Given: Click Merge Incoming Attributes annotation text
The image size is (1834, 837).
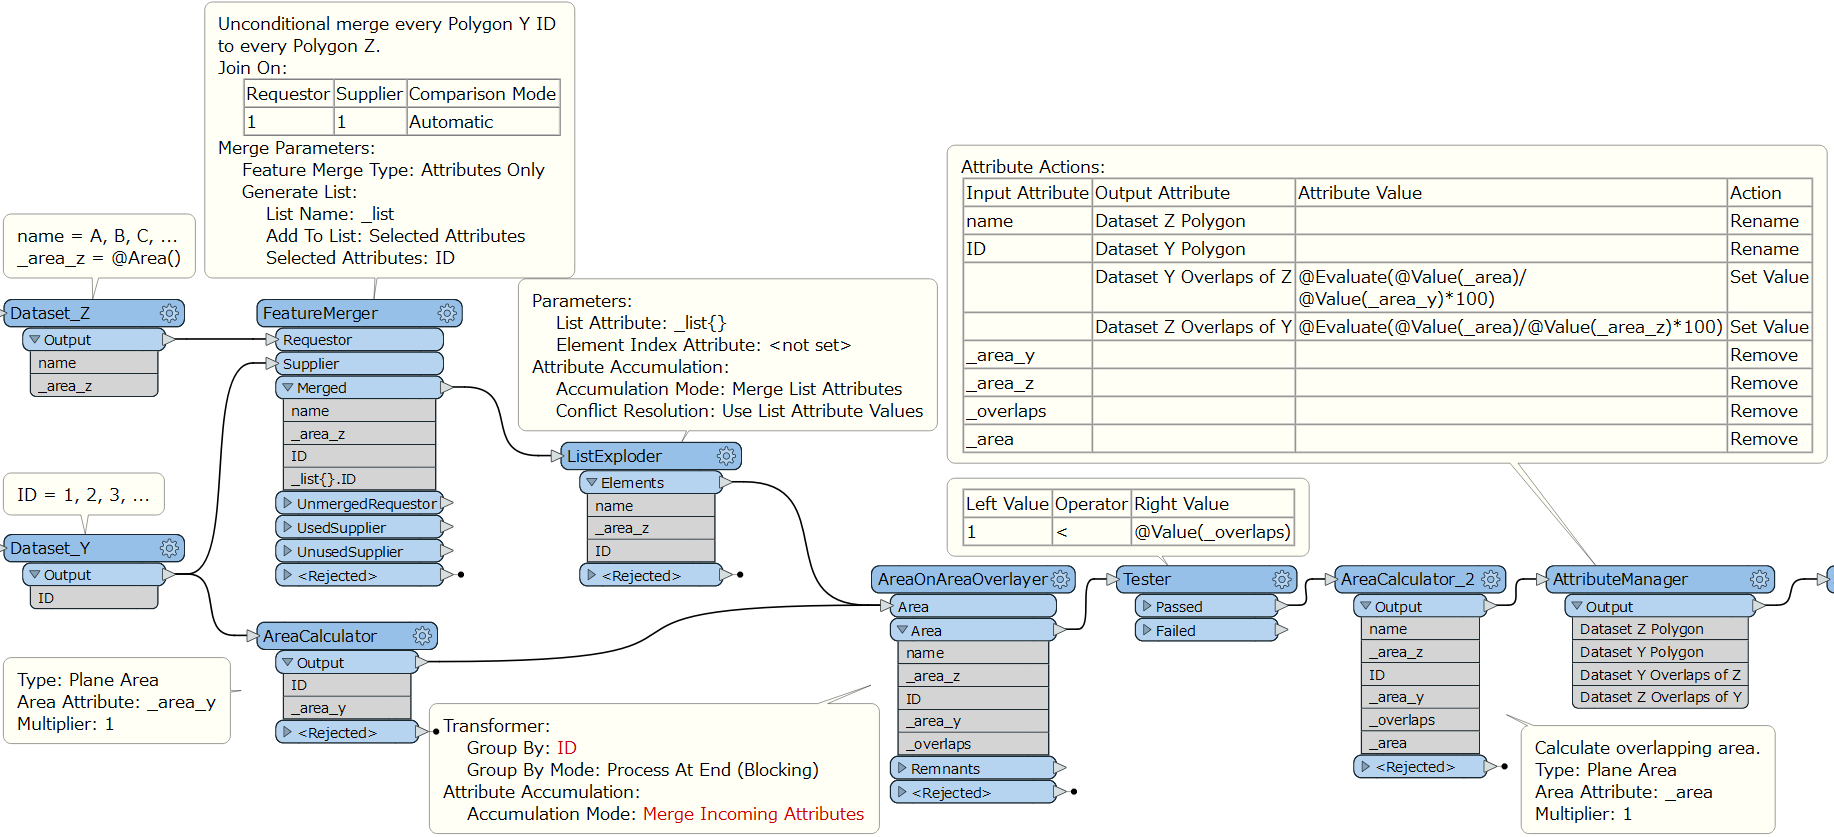Looking at the screenshot, I should [753, 814].
